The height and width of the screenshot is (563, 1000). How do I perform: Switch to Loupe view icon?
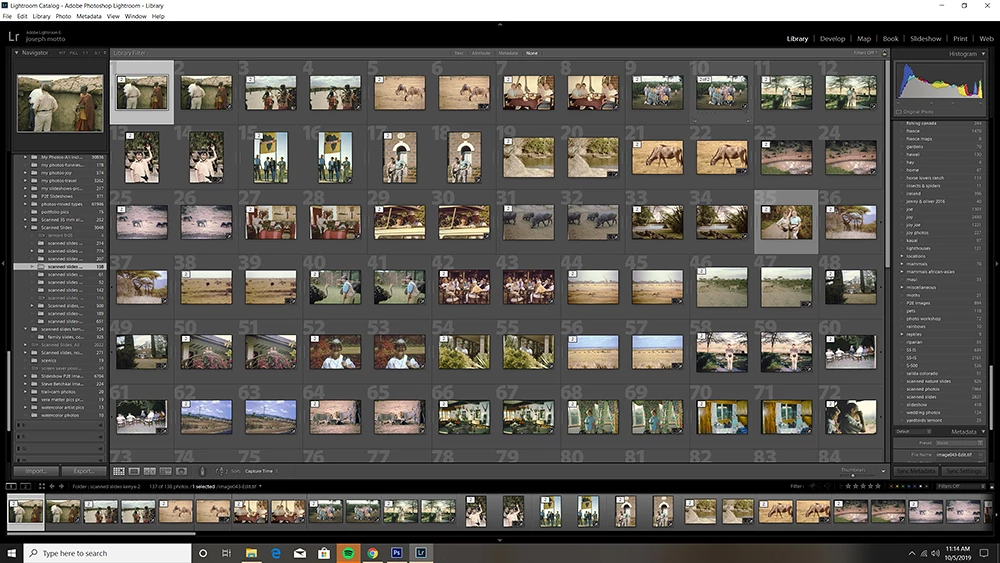(x=134, y=471)
